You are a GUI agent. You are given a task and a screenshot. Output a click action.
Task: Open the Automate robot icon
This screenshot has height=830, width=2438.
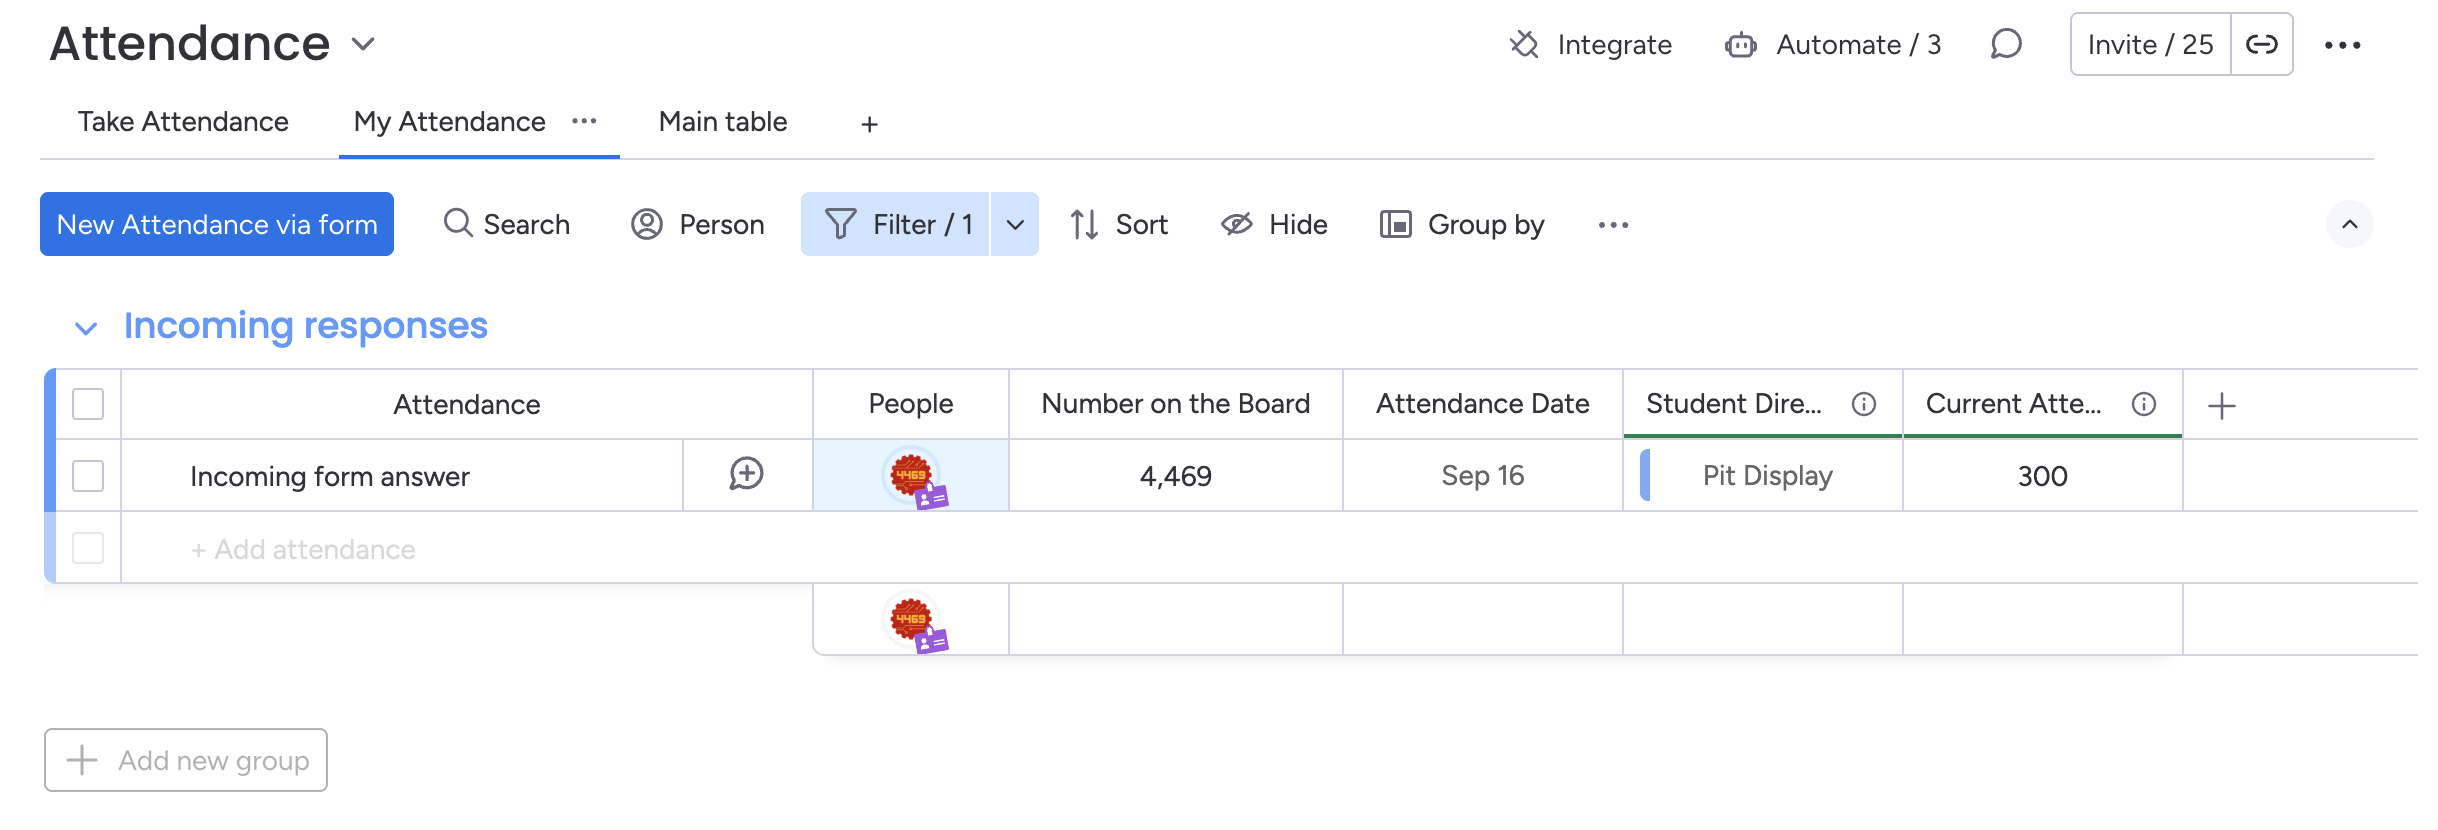[1740, 45]
